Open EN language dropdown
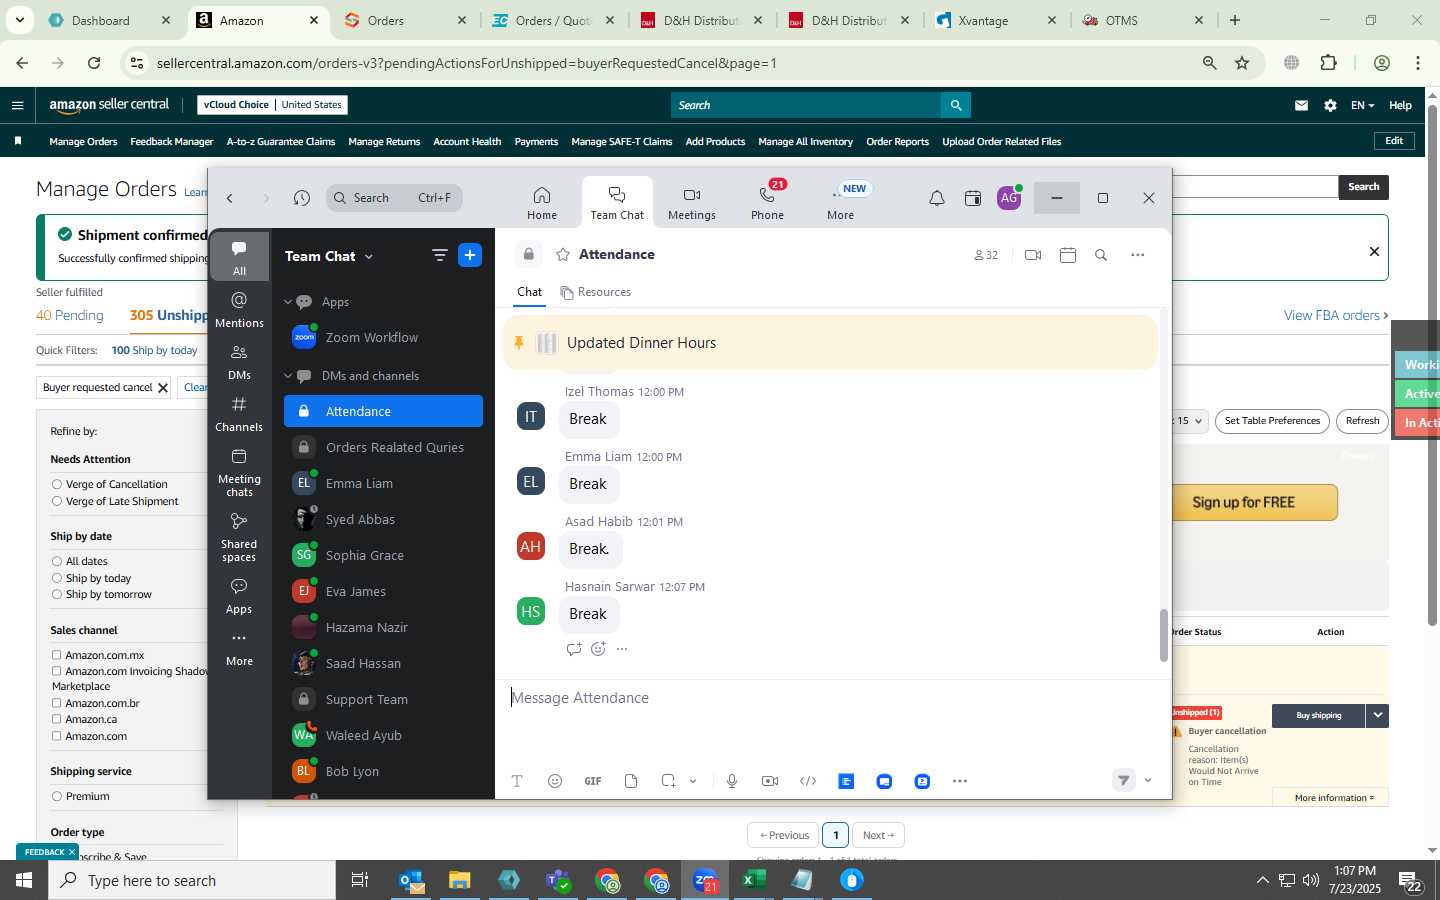 coord(1362,105)
